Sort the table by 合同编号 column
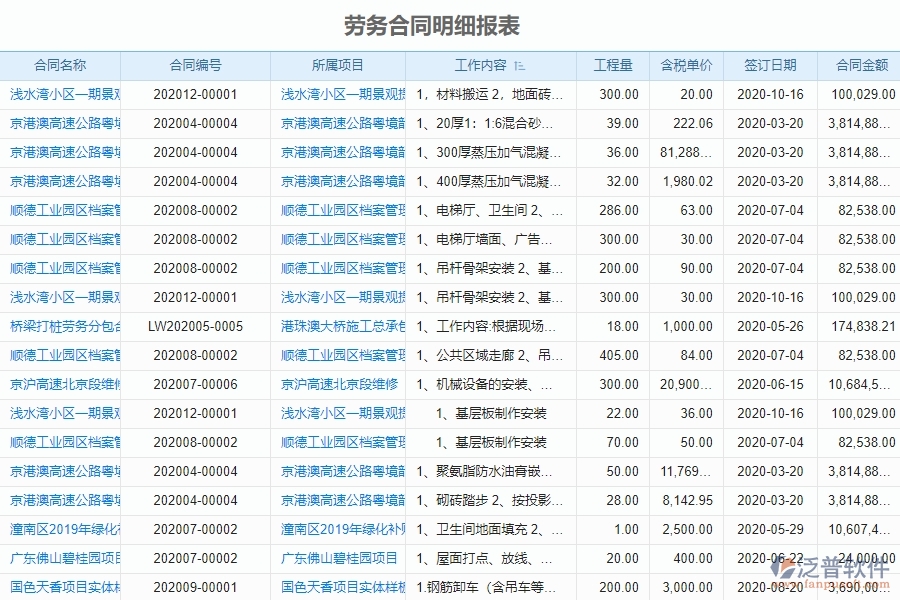 [196, 64]
